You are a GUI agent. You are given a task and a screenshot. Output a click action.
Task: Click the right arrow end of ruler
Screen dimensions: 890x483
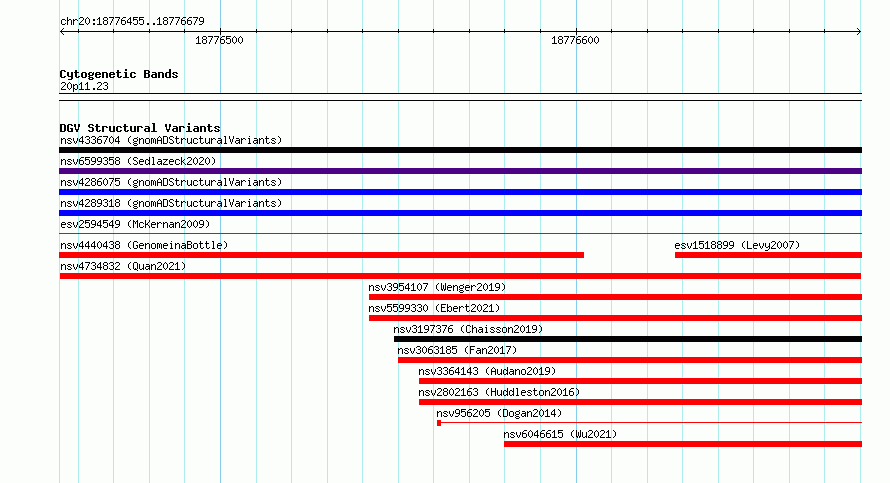pyautogui.click(x=859, y=32)
